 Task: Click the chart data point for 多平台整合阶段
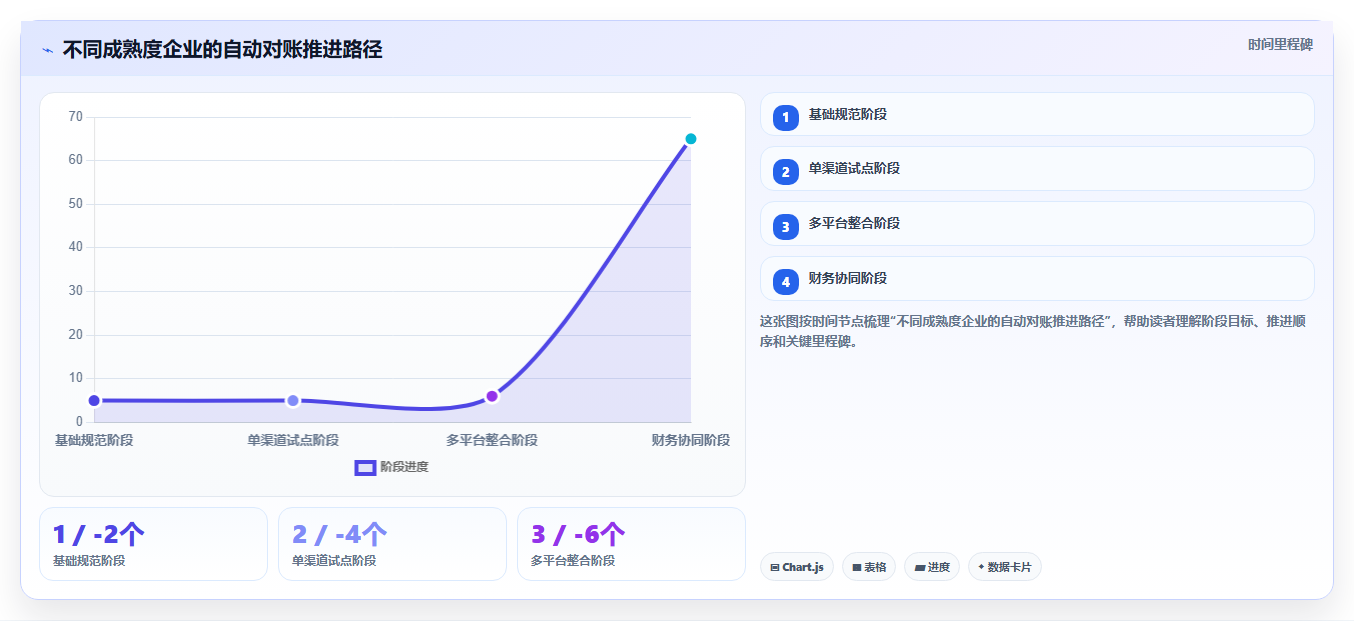click(492, 396)
